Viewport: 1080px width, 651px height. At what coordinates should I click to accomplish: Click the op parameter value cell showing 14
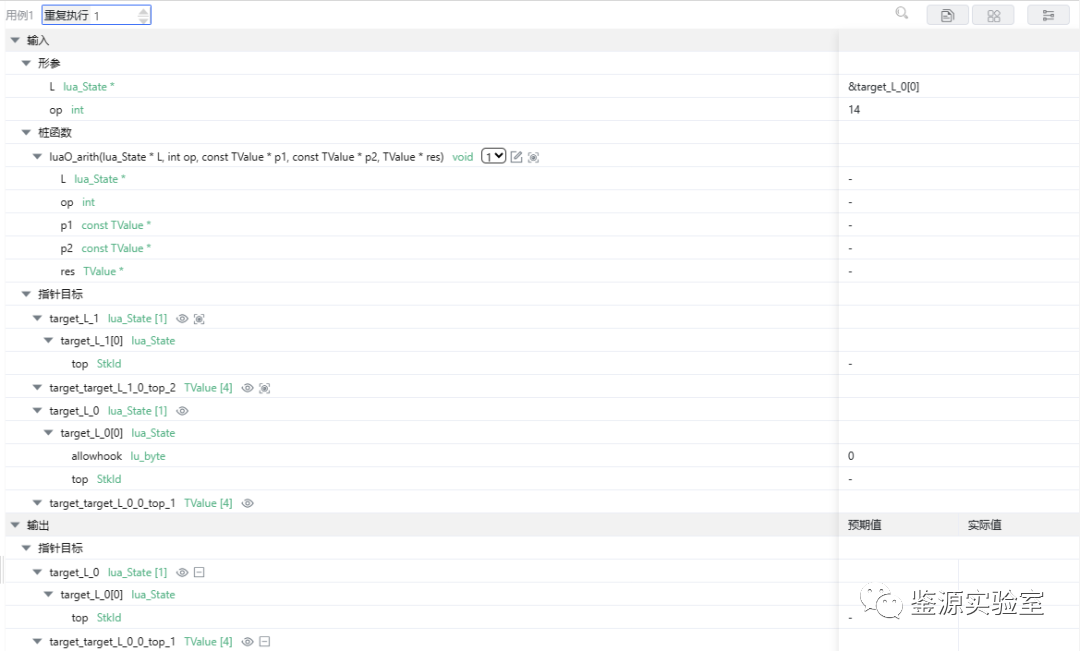[x=855, y=110]
